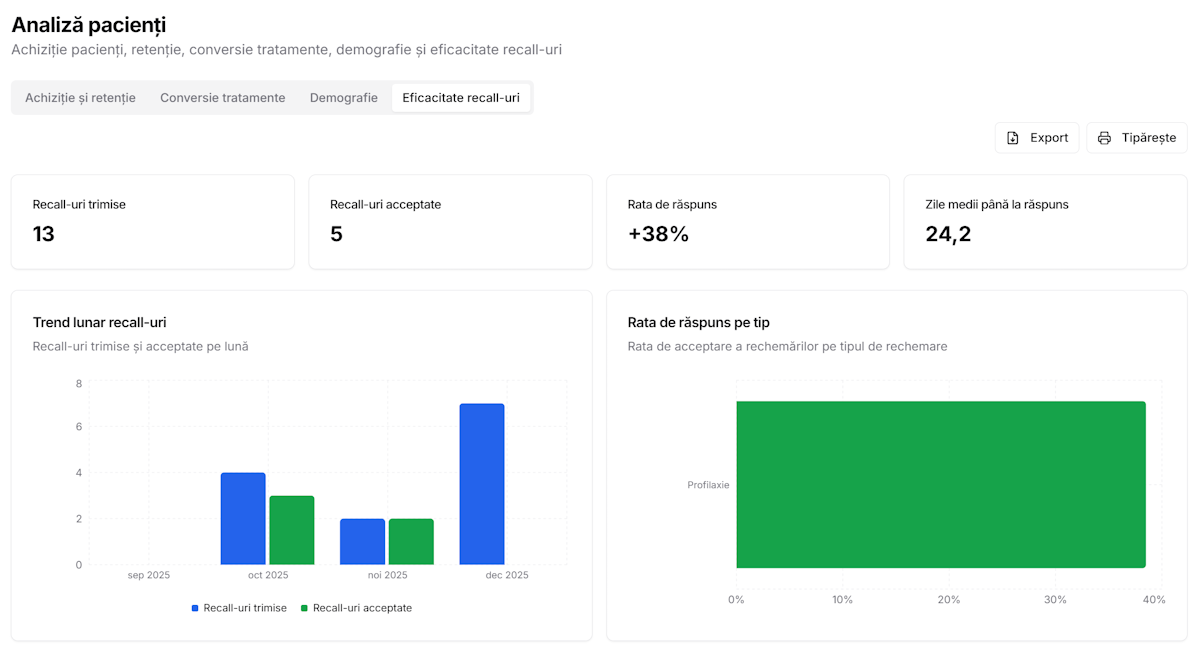Select the blue bar for noi 2025
This screenshot has height=654, width=1200.
[362, 542]
